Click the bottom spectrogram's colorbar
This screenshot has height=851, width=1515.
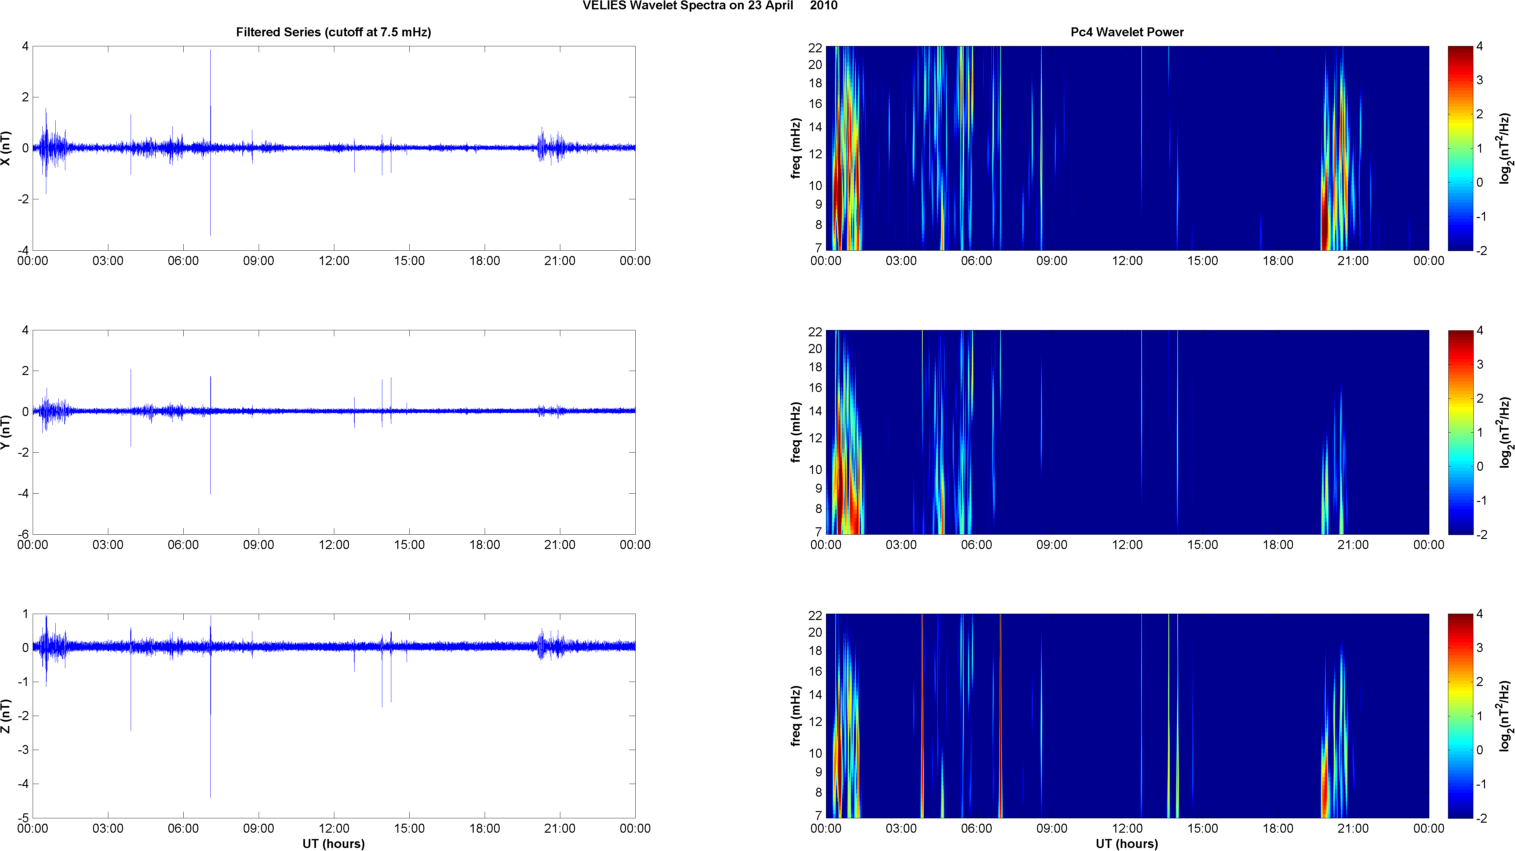pyautogui.click(x=1460, y=716)
